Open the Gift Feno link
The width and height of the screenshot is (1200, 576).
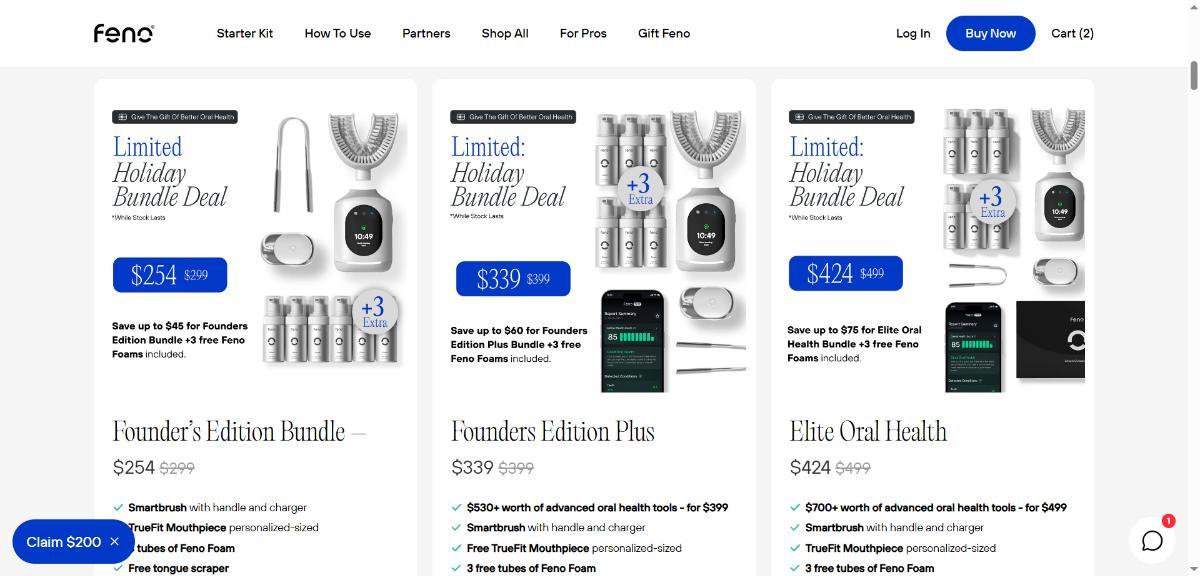(x=664, y=34)
